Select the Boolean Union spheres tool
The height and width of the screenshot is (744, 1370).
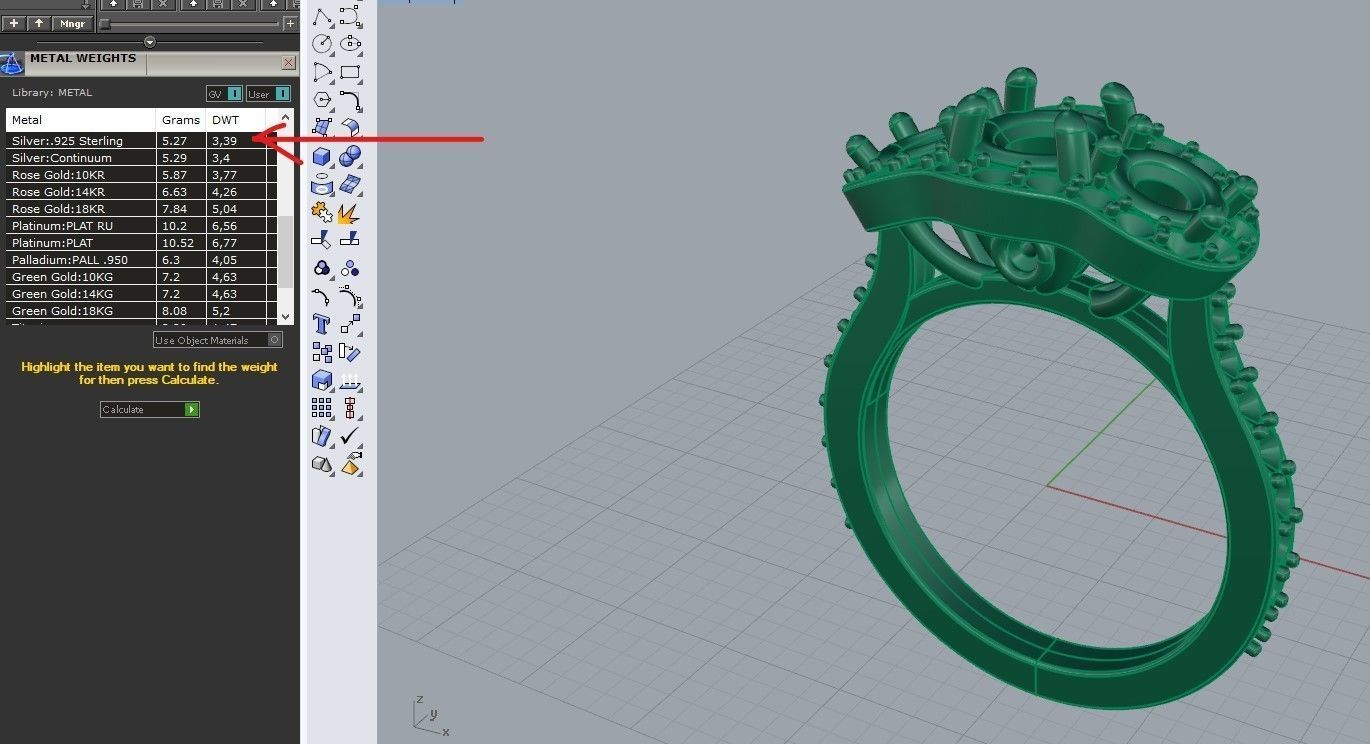[x=350, y=157]
